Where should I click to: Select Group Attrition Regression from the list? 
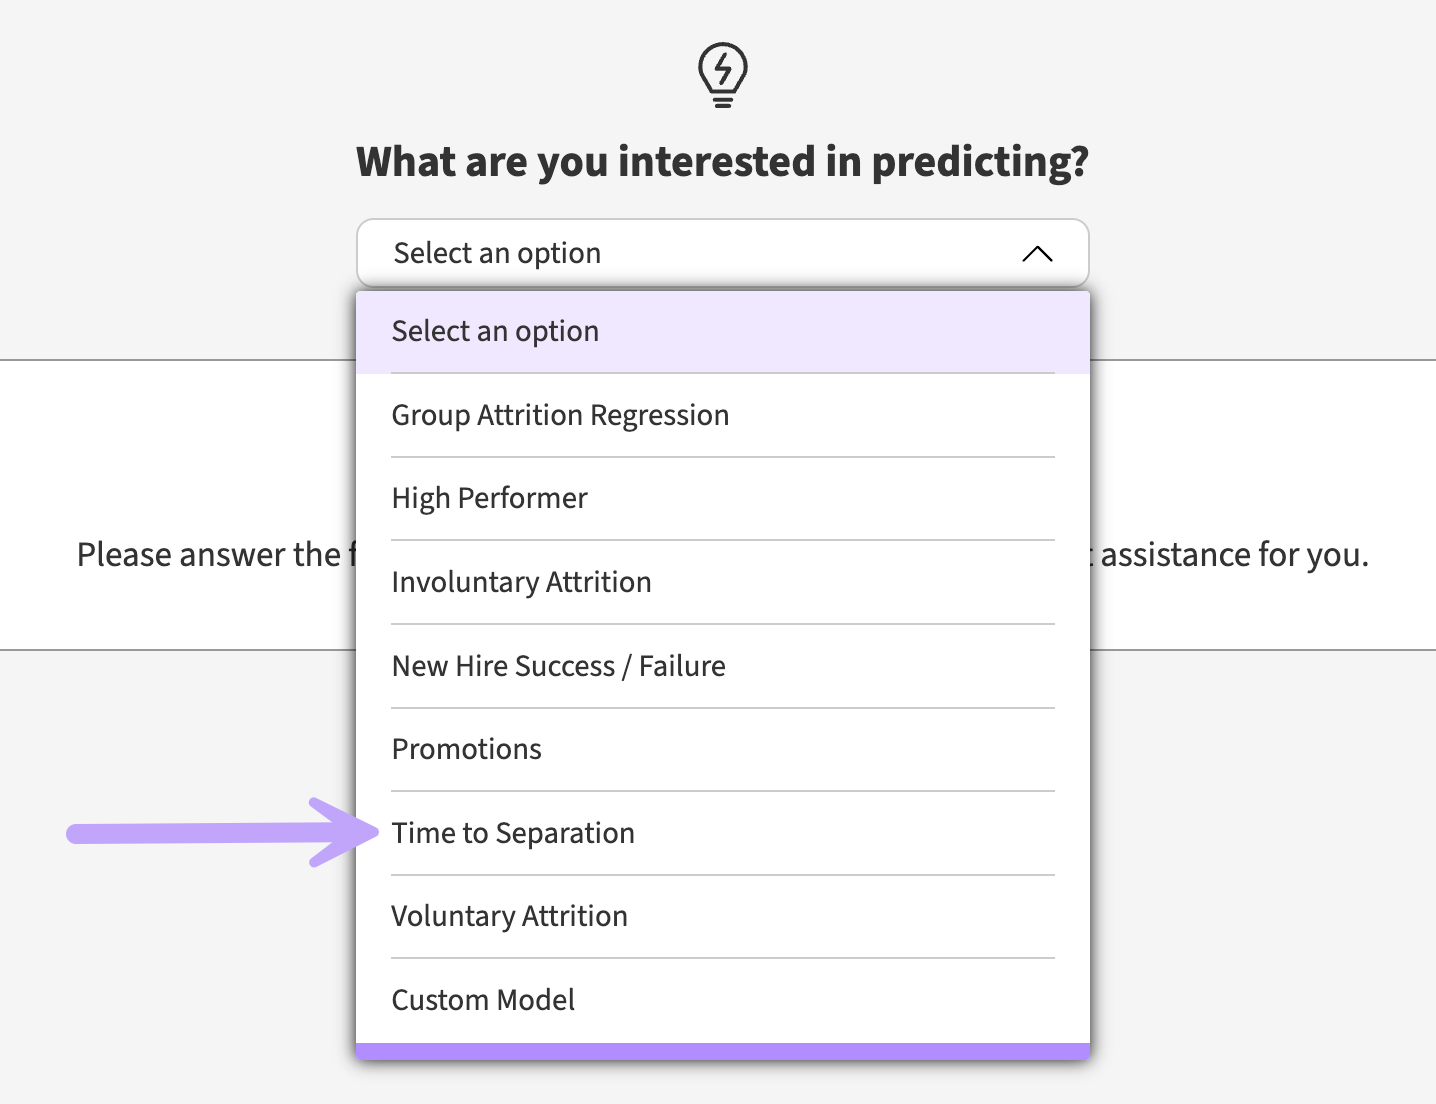point(722,415)
